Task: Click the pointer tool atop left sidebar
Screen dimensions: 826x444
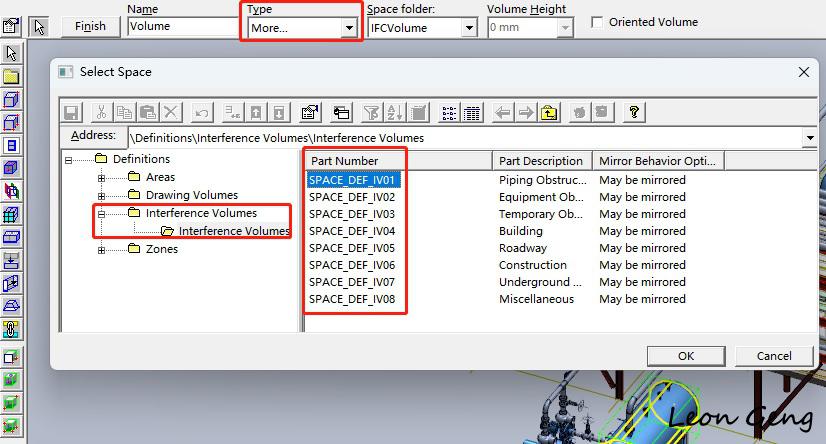Action: [11, 53]
